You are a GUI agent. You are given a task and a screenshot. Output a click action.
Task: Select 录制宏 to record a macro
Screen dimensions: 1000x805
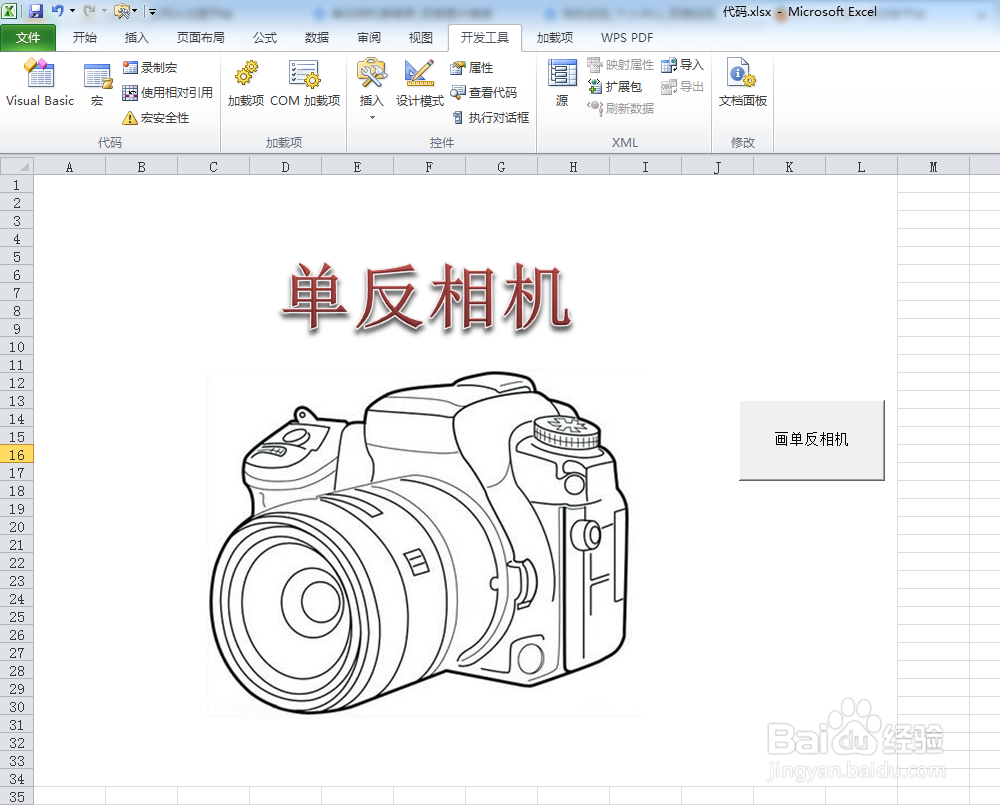click(152, 68)
